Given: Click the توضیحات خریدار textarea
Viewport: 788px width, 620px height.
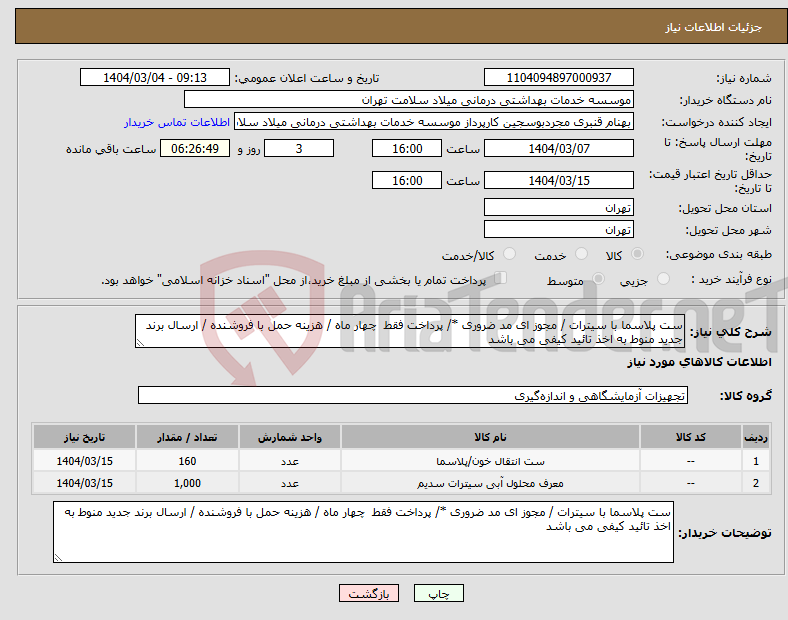Looking at the screenshot, I should pyautogui.click(x=363, y=532).
